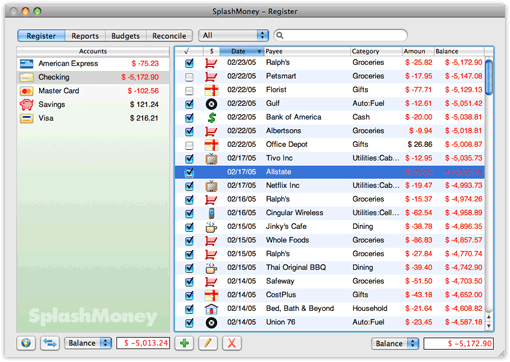Uncheck the cleared box for CostPlus
510x362 pixels.
[189, 295]
